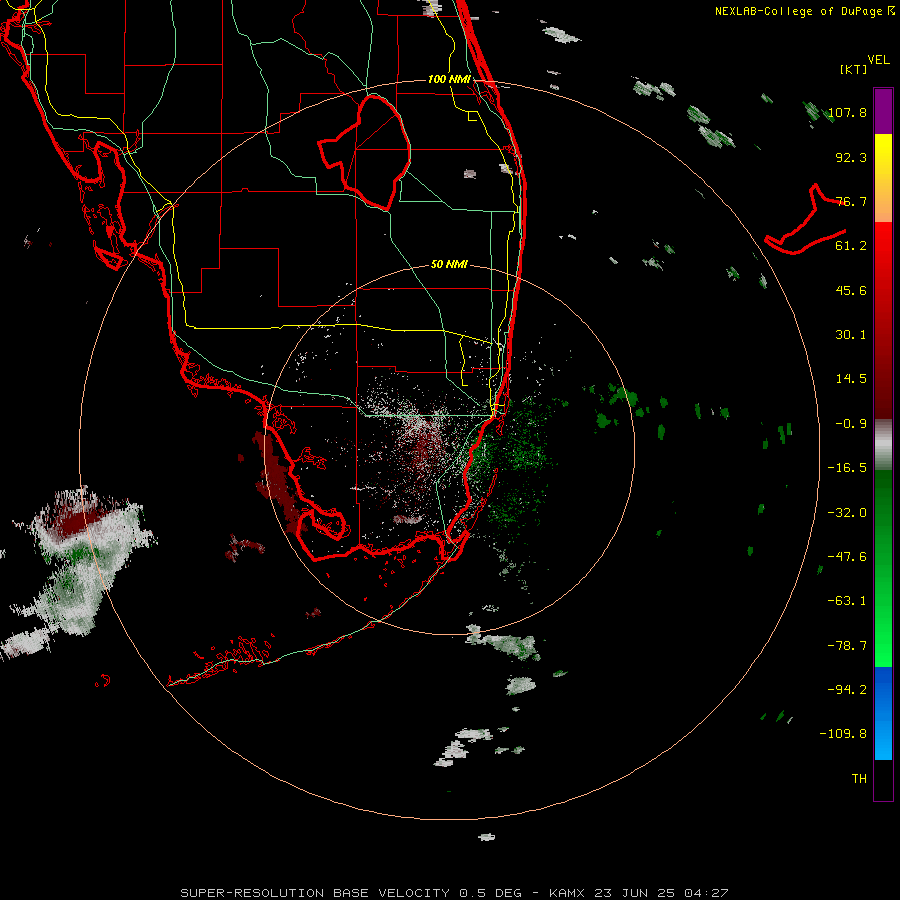This screenshot has height=900, width=900.
Task: Click the dark red velocity patch near Cape Sable coast
Action: 278,481
